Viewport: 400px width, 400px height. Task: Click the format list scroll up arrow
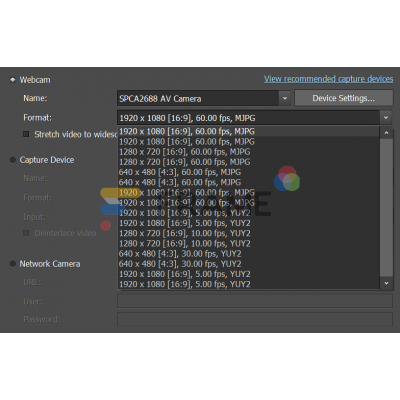[x=386, y=133]
